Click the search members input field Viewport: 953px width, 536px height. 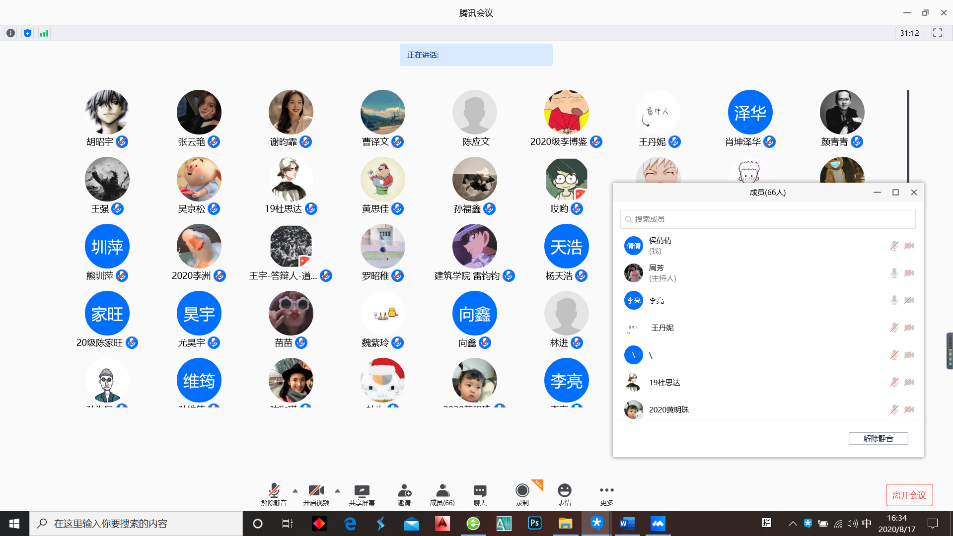768,219
